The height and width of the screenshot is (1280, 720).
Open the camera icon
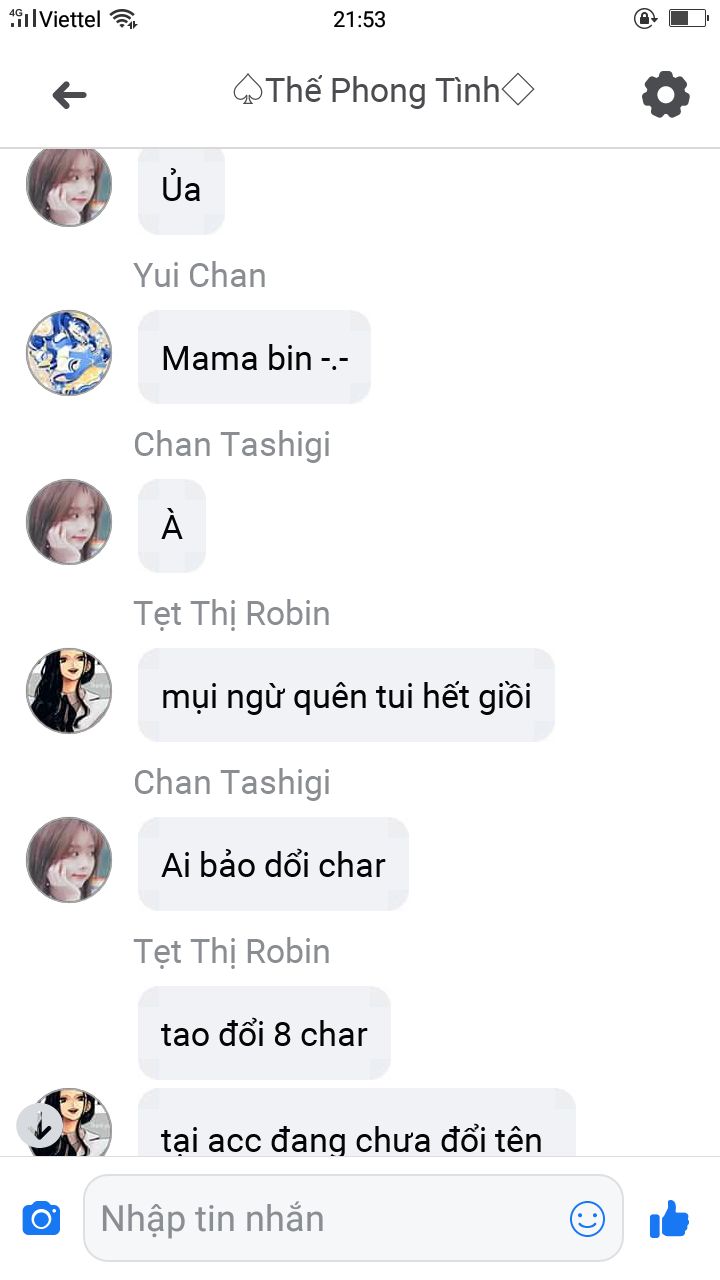click(x=41, y=1219)
